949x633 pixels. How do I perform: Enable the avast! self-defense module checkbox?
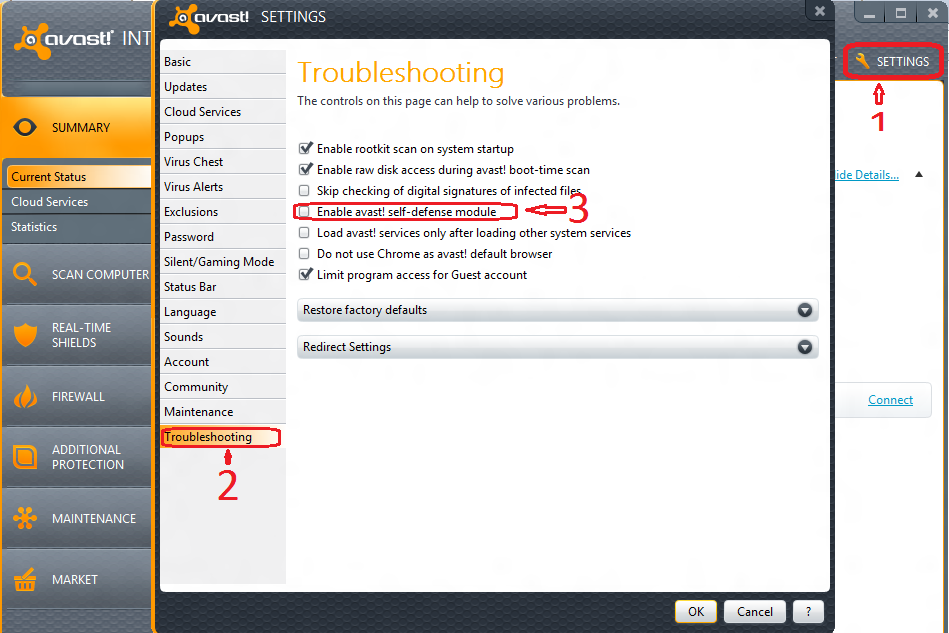pyautogui.click(x=304, y=212)
